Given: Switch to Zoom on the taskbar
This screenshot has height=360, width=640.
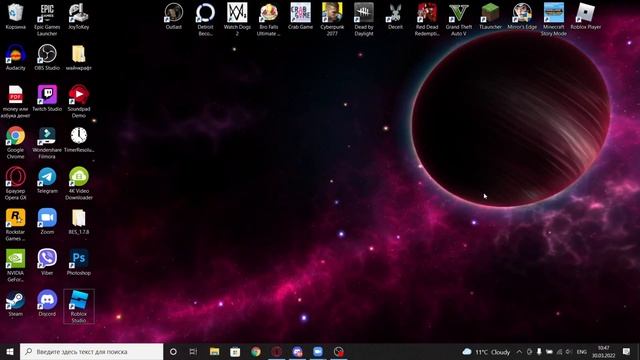Looking at the screenshot, I should [318, 351].
